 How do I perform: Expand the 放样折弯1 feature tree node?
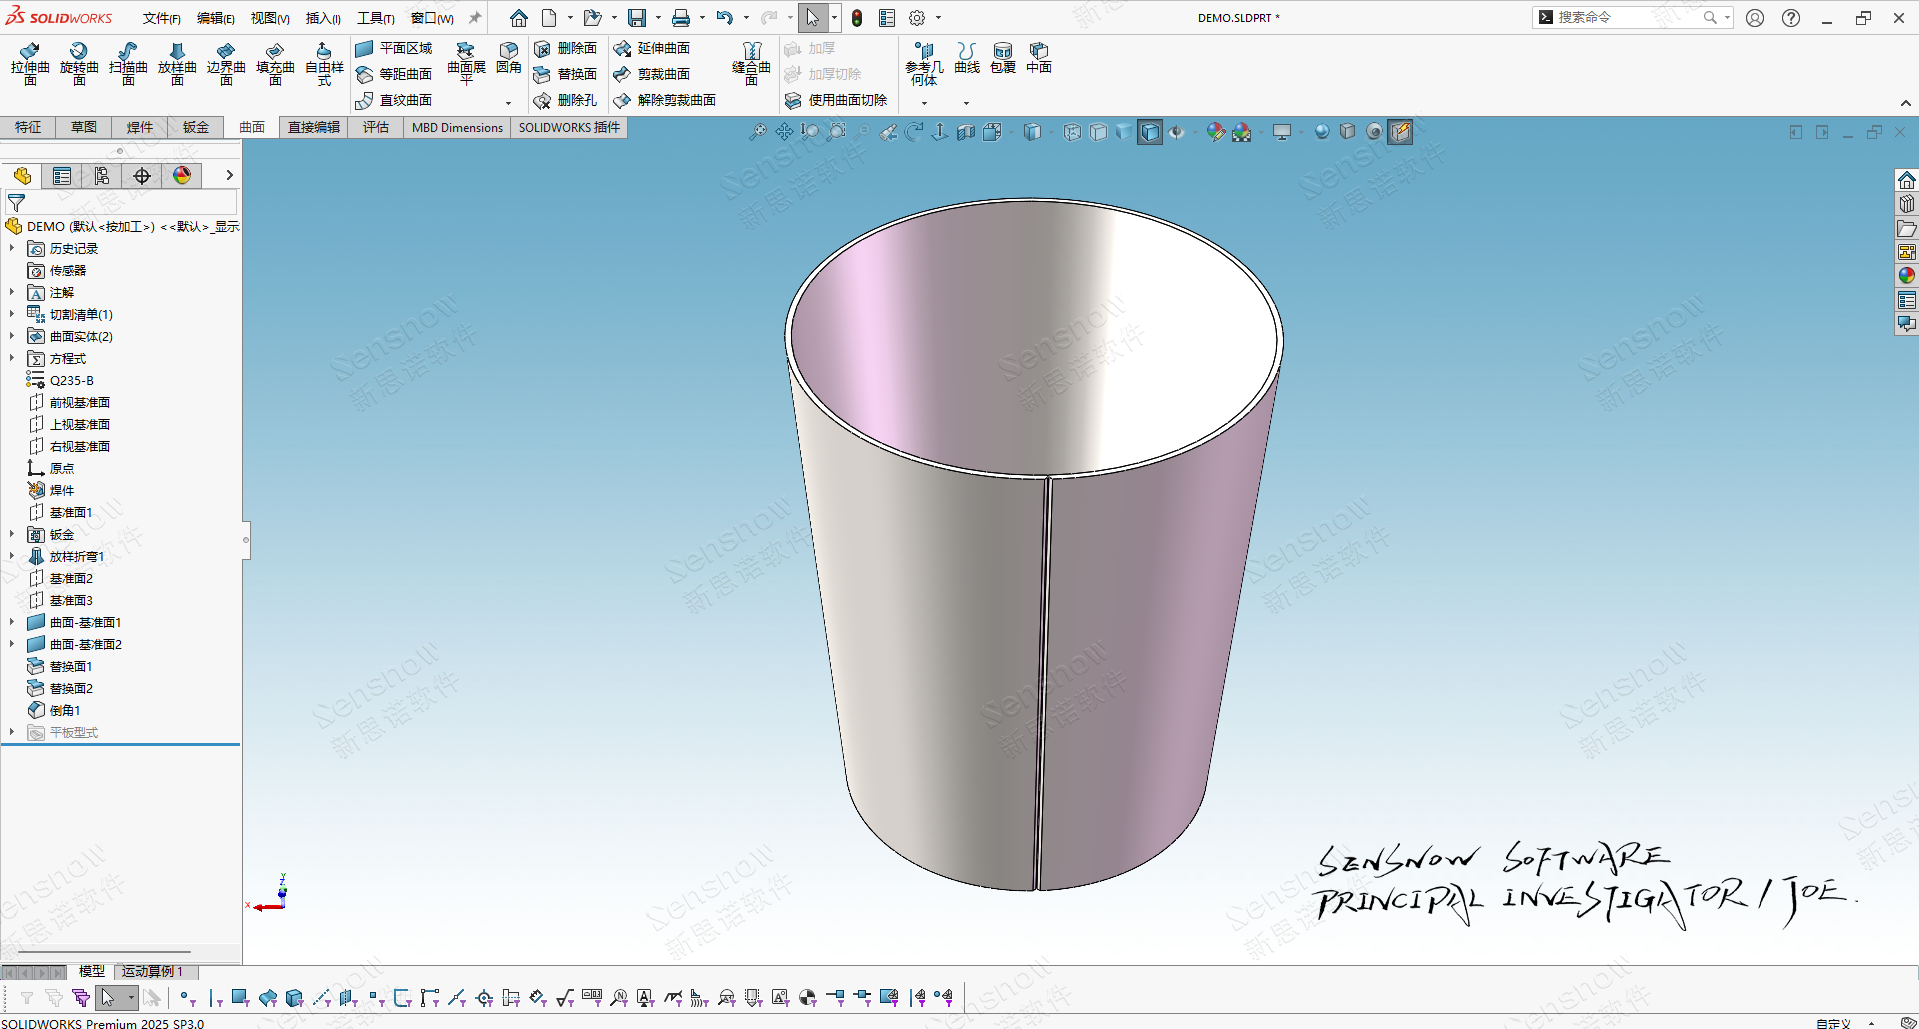coord(12,556)
